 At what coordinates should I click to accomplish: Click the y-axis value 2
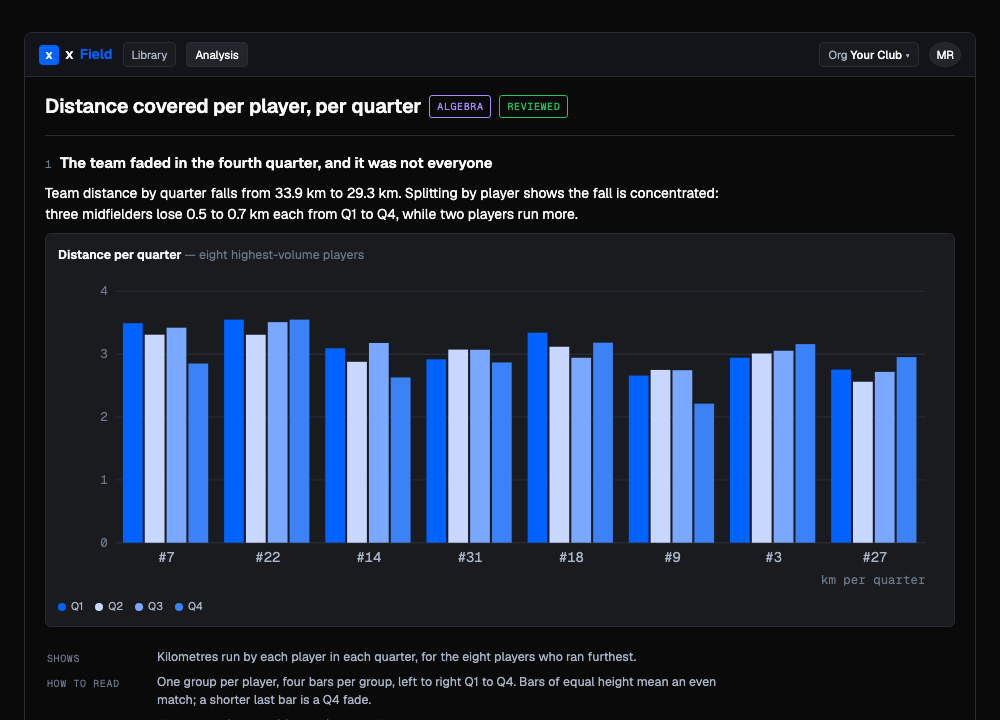click(x=104, y=416)
